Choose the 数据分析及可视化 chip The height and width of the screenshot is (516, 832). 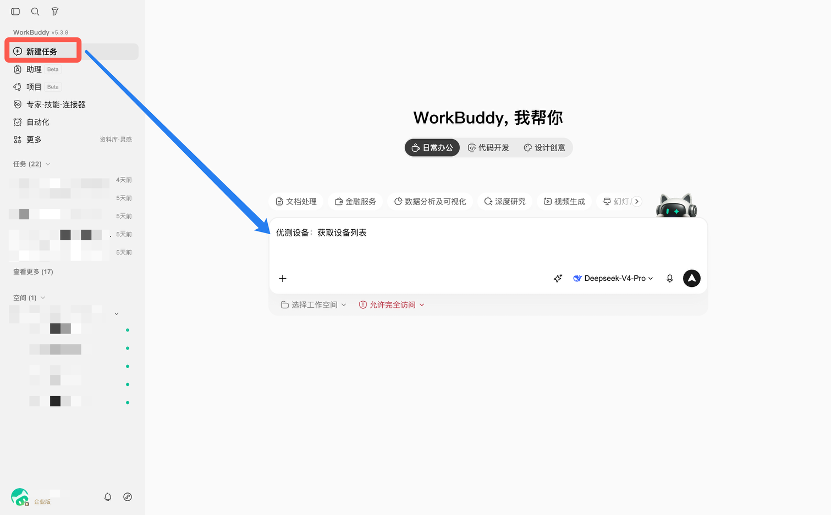click(430, 202)
